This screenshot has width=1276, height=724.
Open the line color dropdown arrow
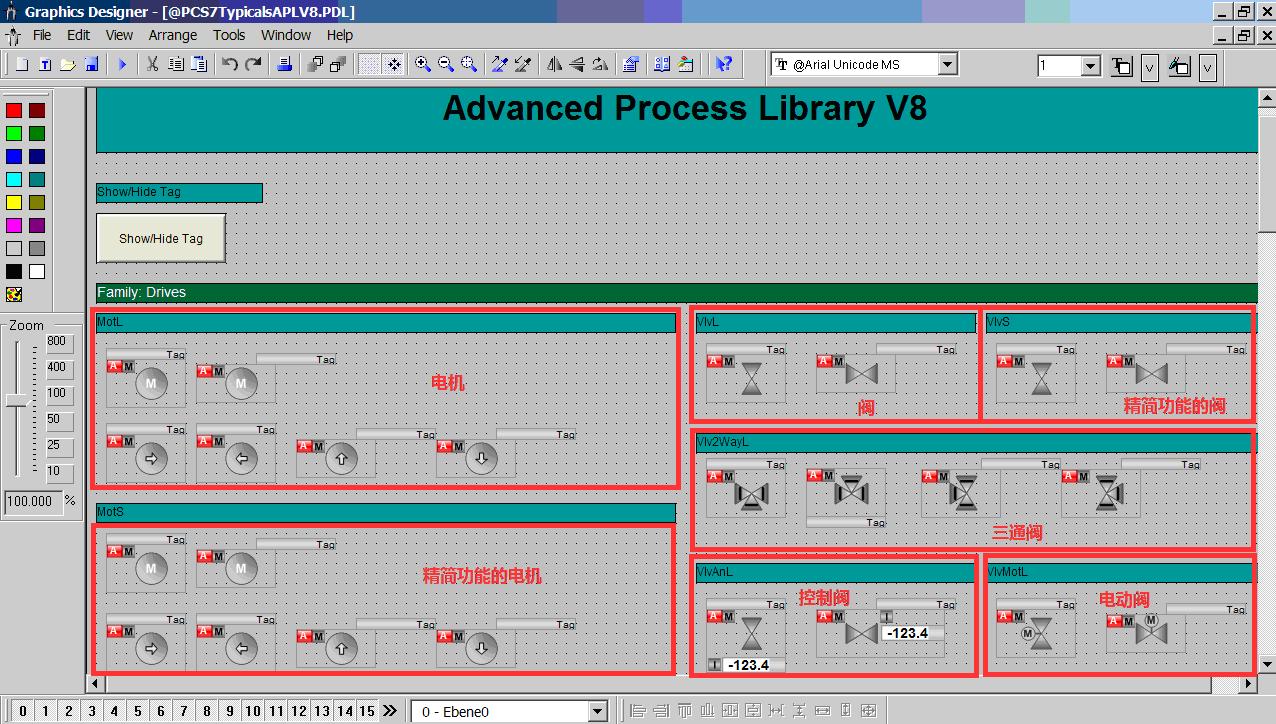click(1150, 67)
